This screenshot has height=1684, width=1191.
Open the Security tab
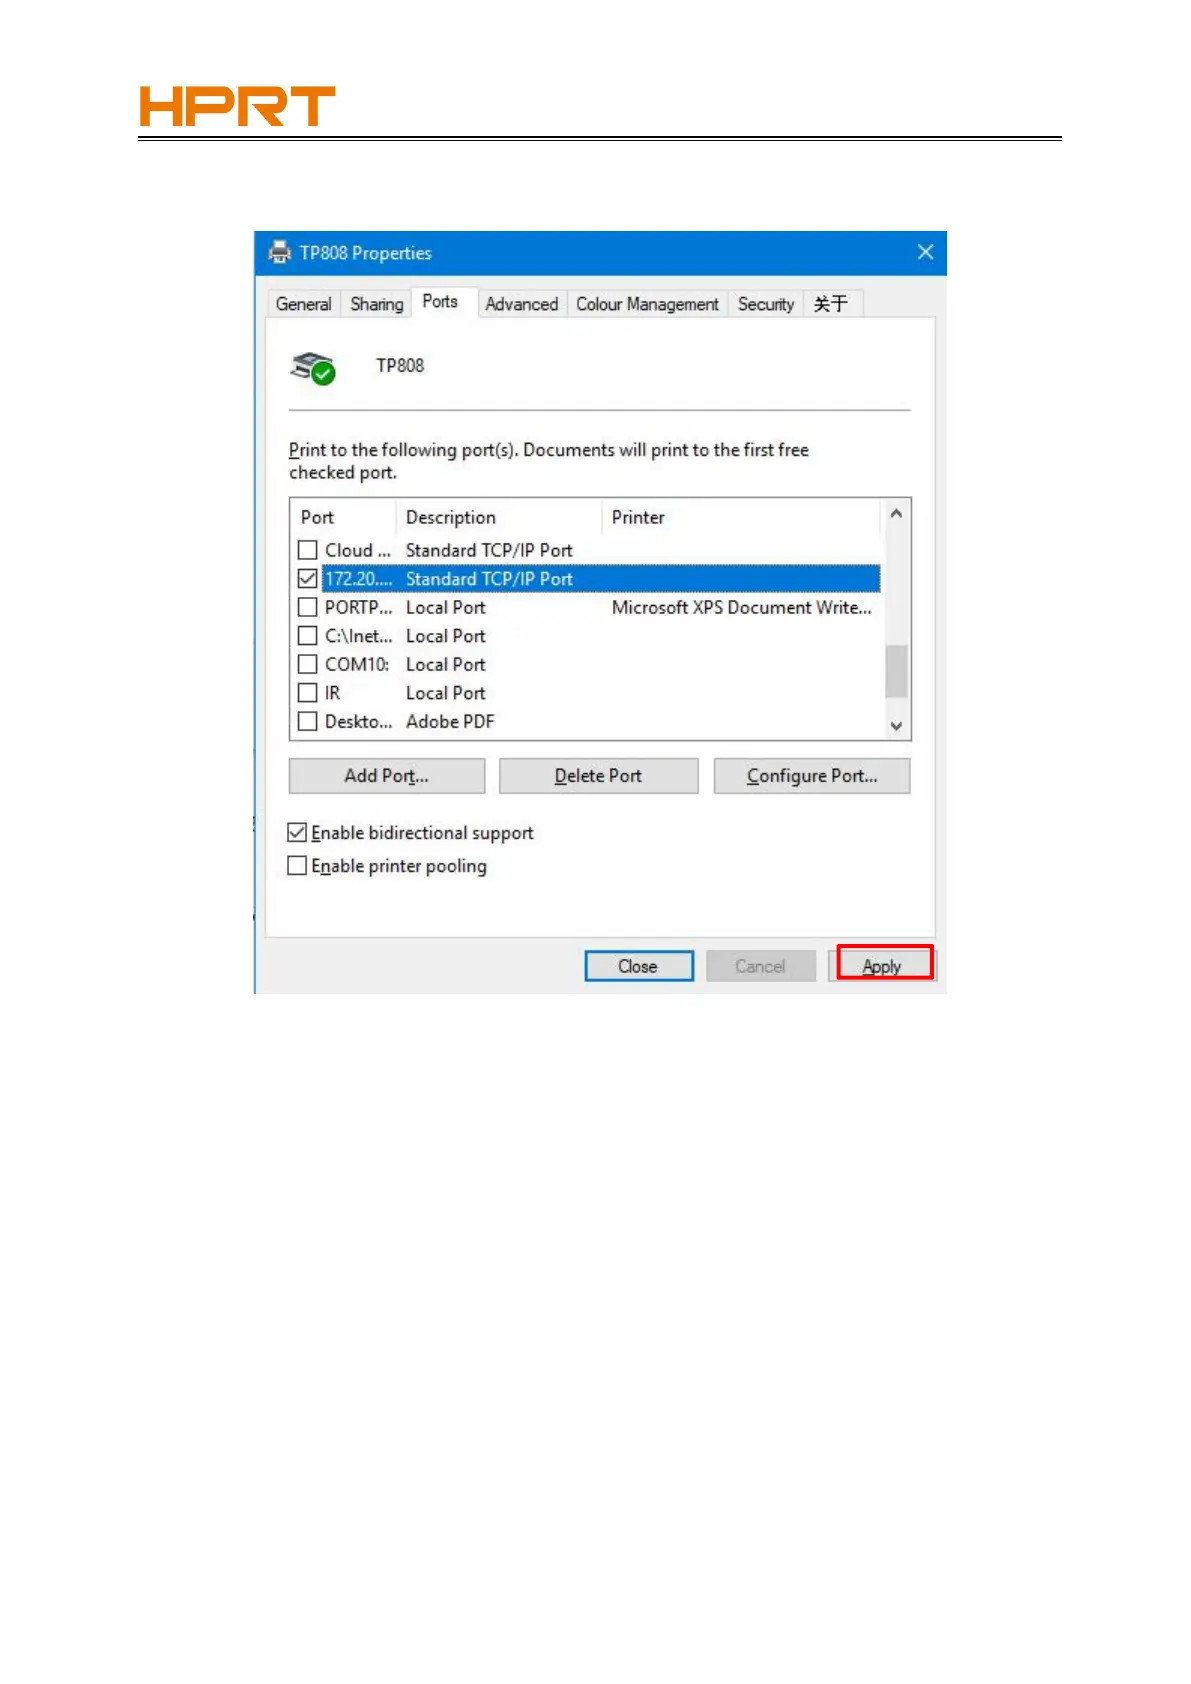[765, 304]
